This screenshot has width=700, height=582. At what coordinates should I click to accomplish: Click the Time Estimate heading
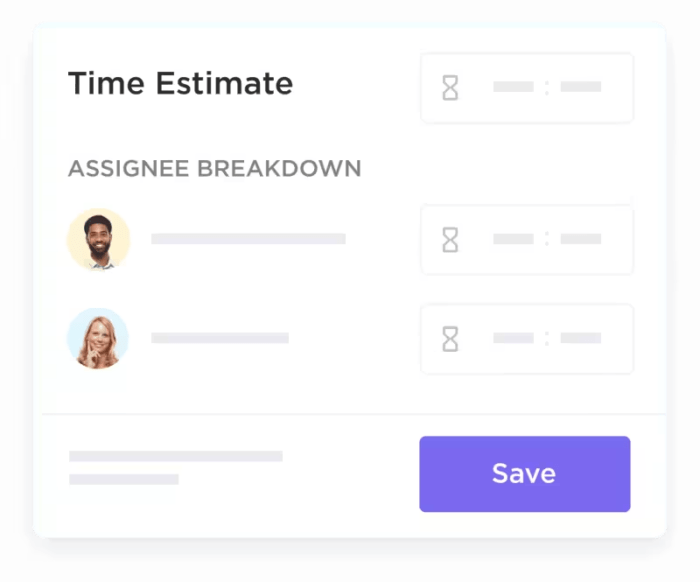click(180, 84)
